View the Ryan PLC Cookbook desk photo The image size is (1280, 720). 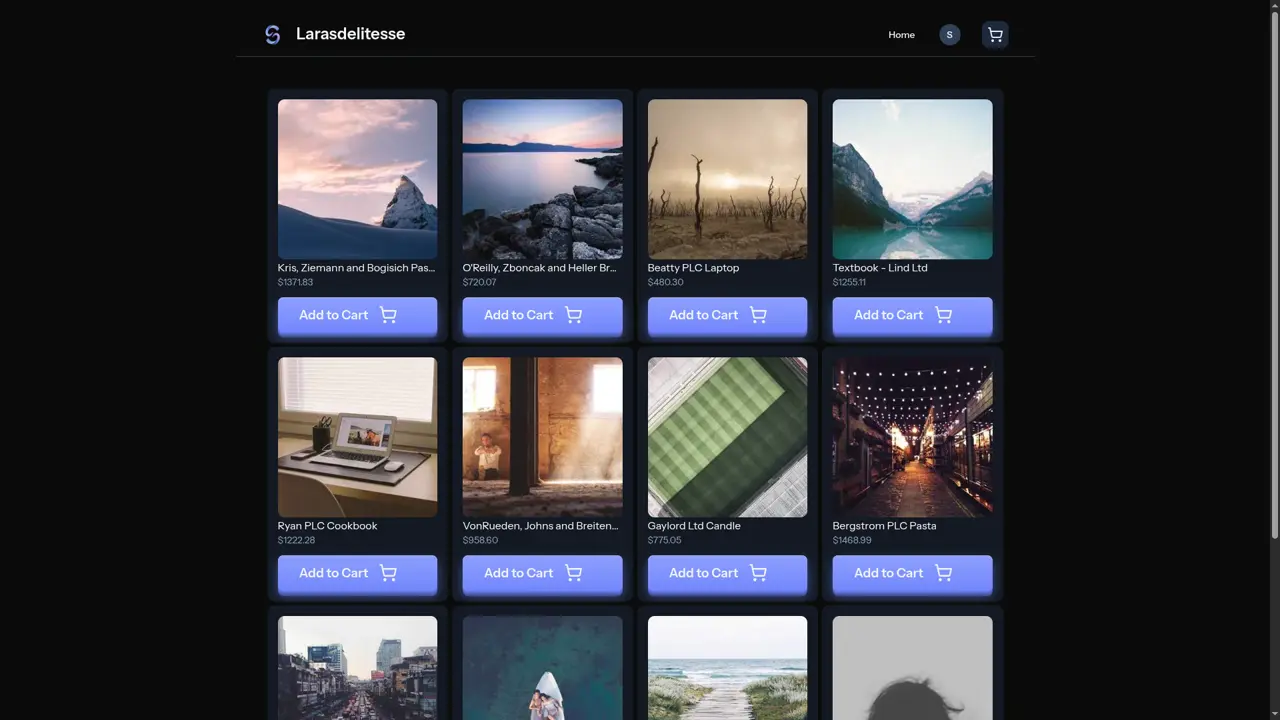coord(357,437)
